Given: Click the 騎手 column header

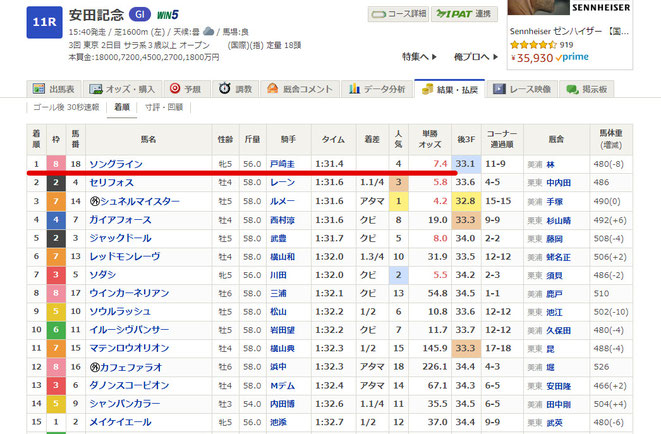Looking at the screenshot, I should point(289,139).
